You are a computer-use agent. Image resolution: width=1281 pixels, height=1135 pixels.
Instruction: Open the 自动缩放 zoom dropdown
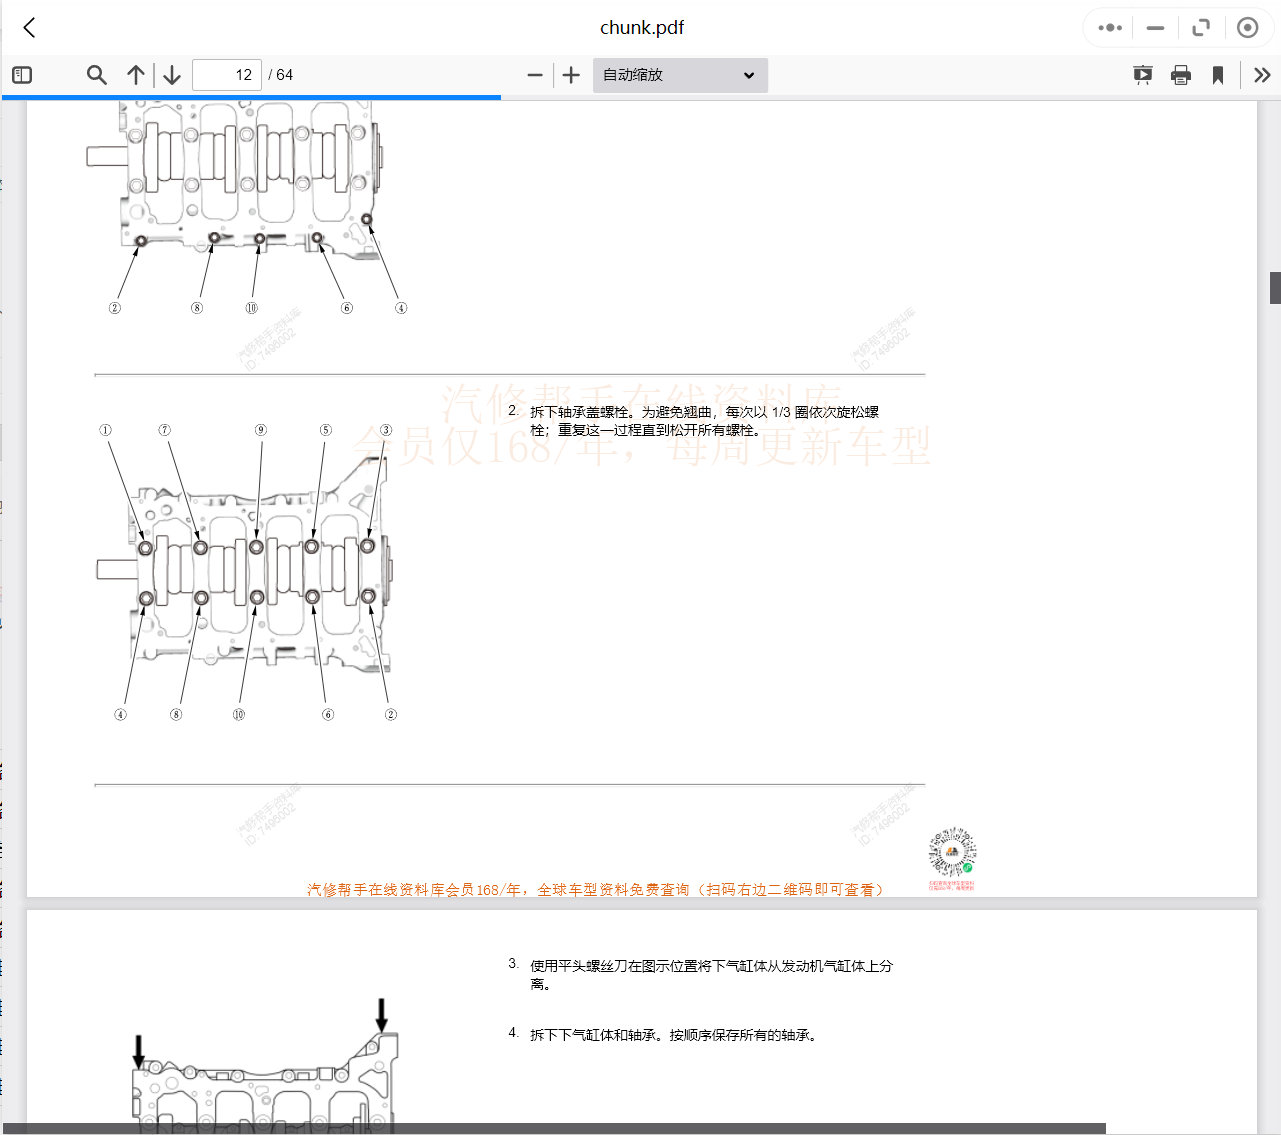pos(680,75)
